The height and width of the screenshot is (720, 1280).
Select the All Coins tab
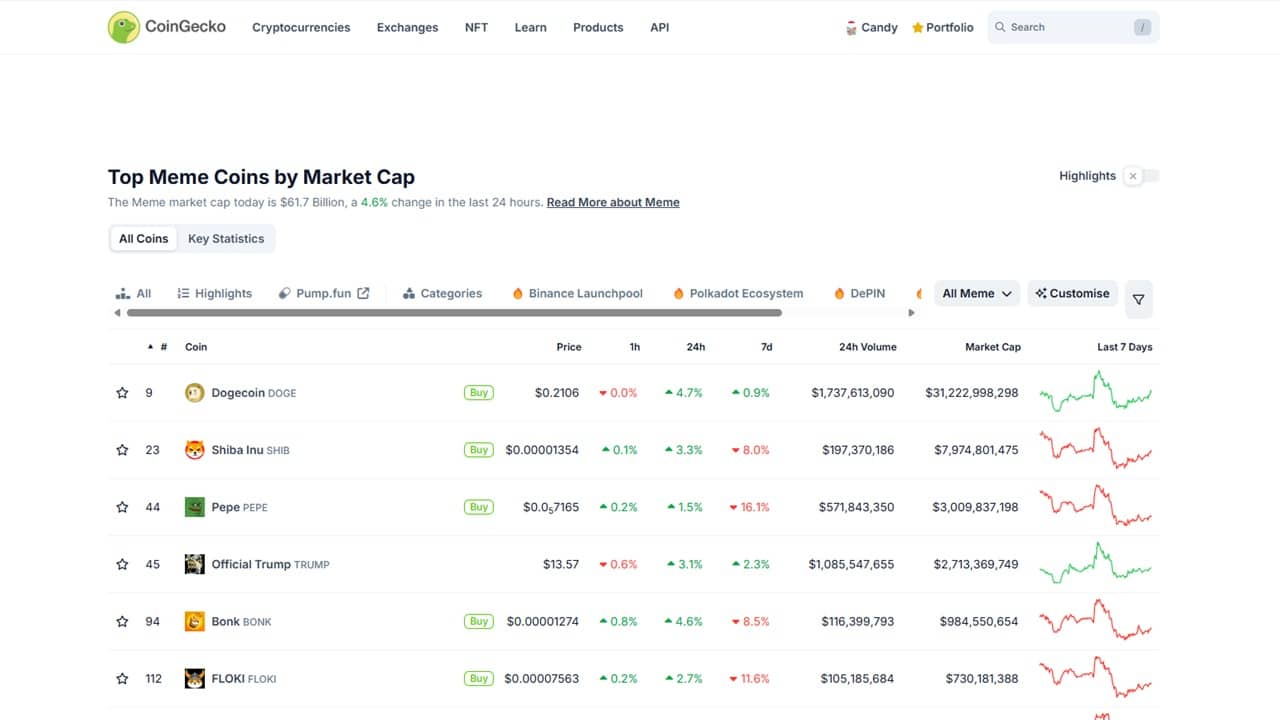tap(144, 239)
